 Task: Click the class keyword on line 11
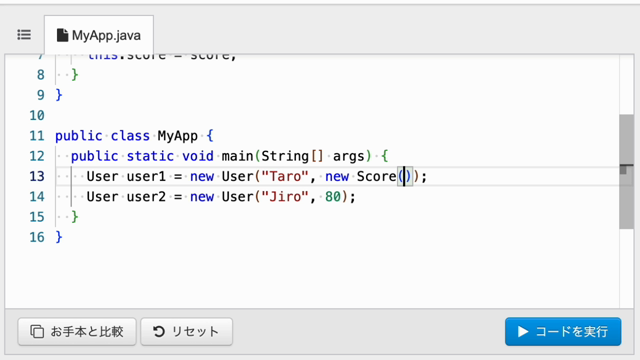pos(130,136)
